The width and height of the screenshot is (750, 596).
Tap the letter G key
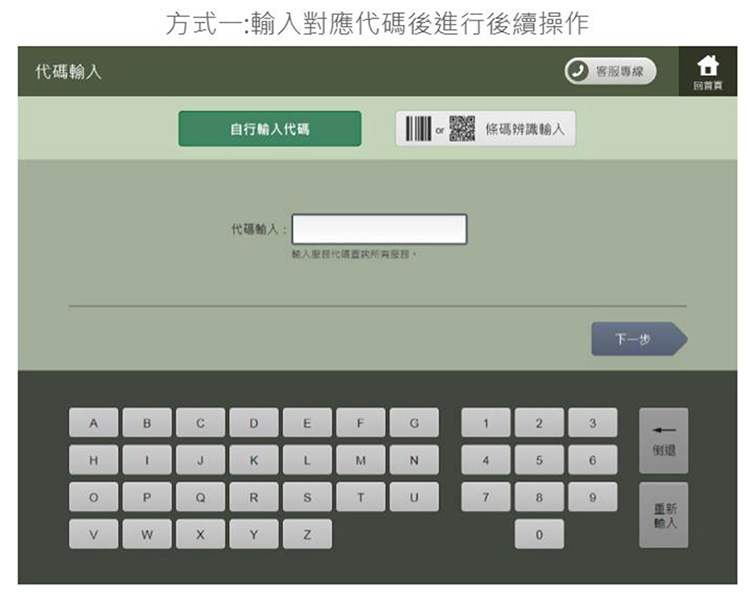click(x=414, y=423)
